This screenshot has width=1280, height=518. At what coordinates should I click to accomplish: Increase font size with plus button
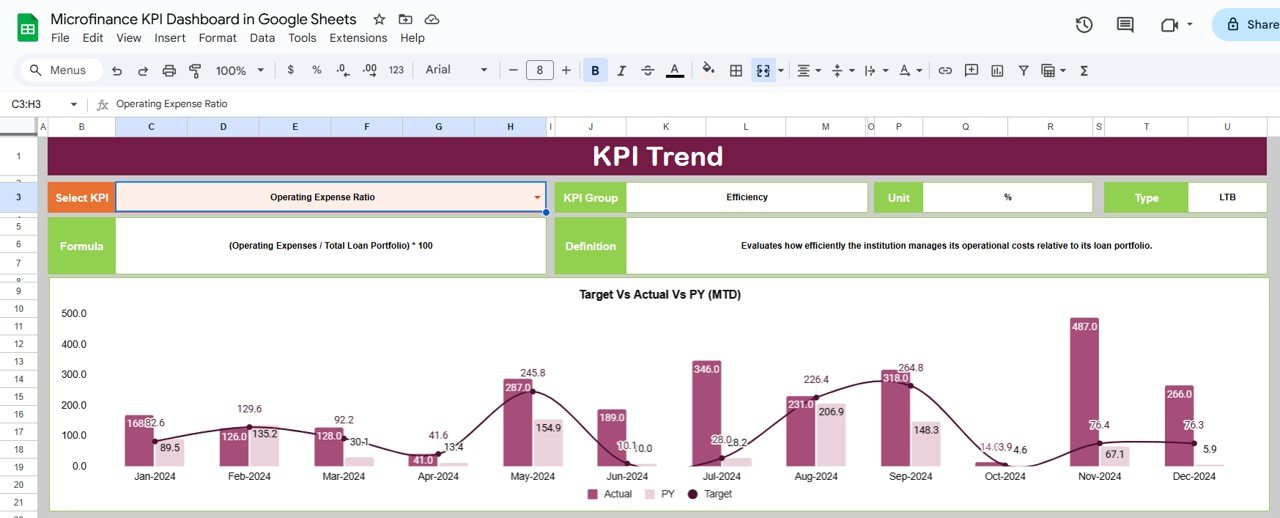pyautogui.click(x=566, y=70)
